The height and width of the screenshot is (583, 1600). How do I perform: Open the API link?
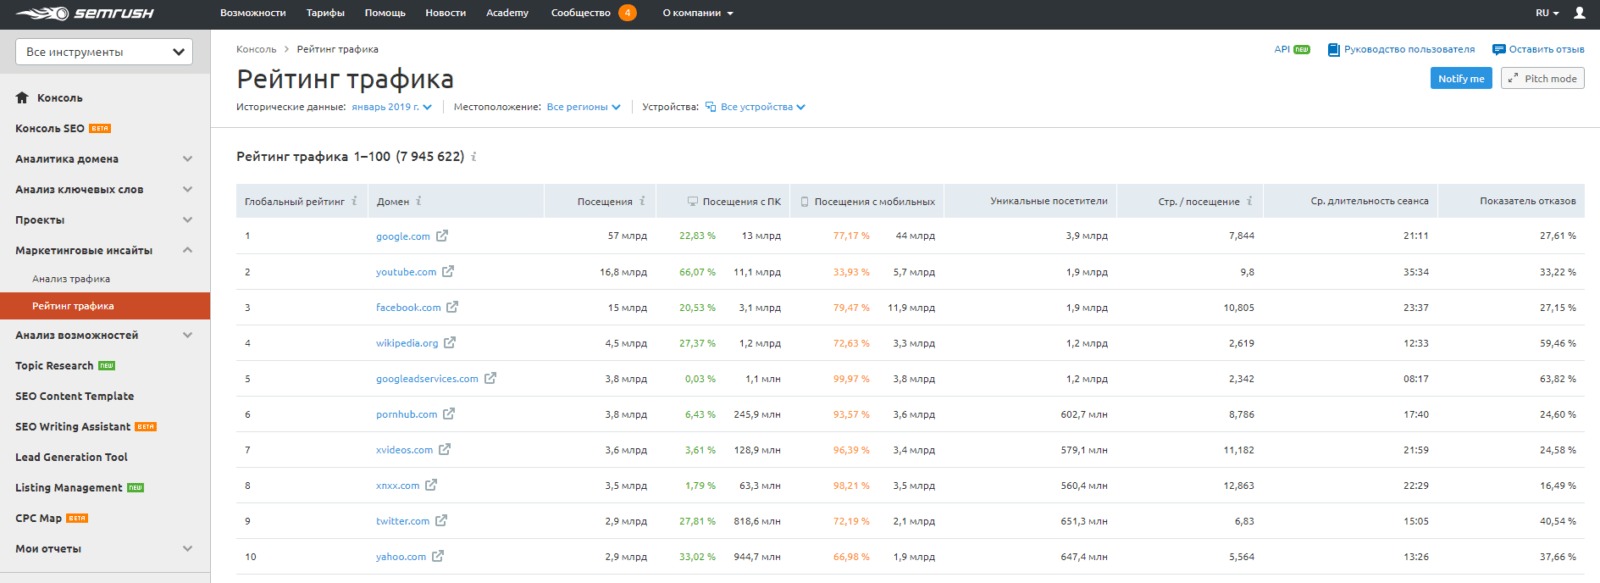(x=1282, y=49)
